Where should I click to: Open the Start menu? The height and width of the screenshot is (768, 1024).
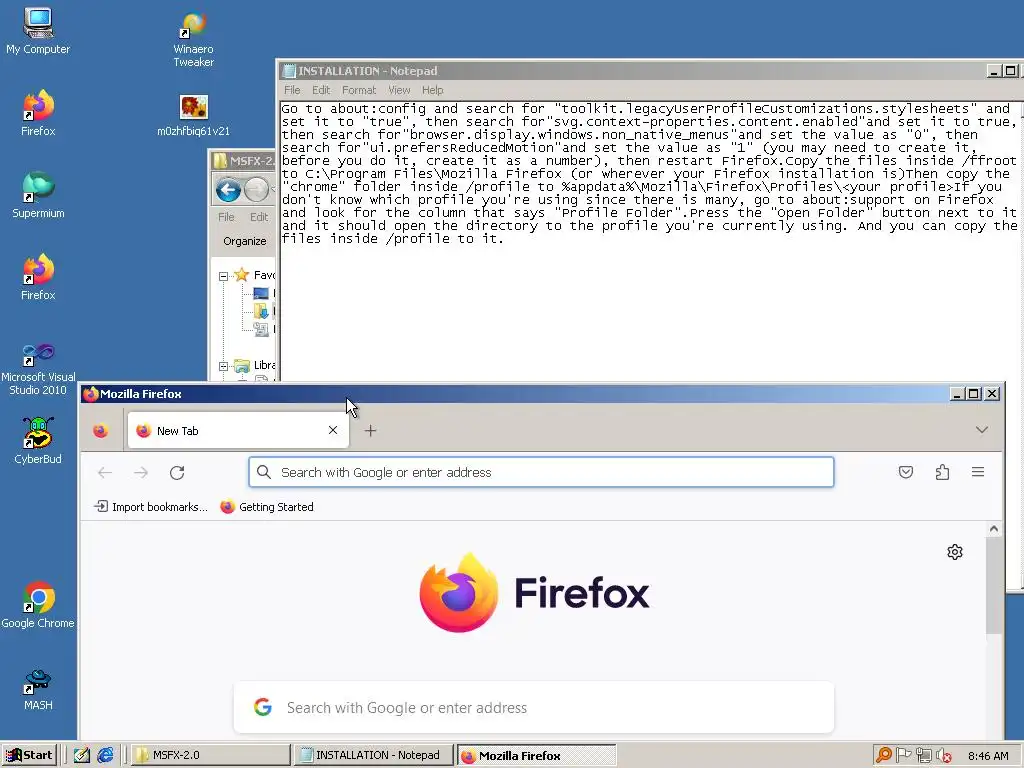coord(29,755)
